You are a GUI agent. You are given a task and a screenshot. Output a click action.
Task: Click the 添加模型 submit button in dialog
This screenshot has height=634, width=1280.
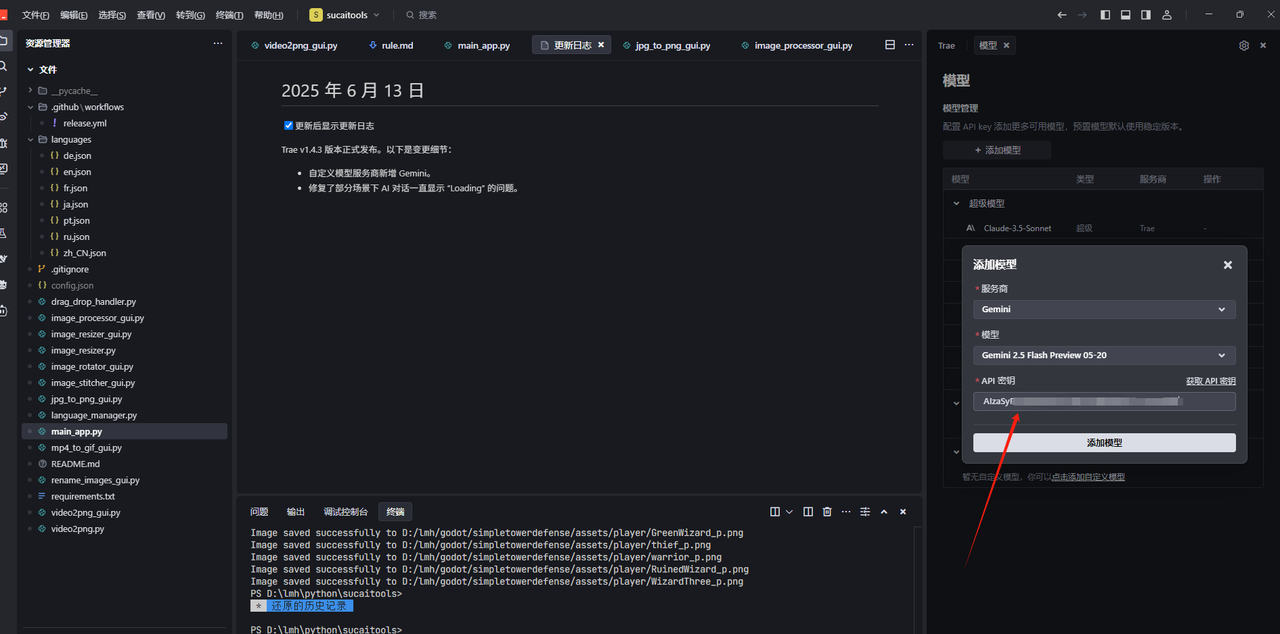pyautogui.click(x=1104, y=442)
